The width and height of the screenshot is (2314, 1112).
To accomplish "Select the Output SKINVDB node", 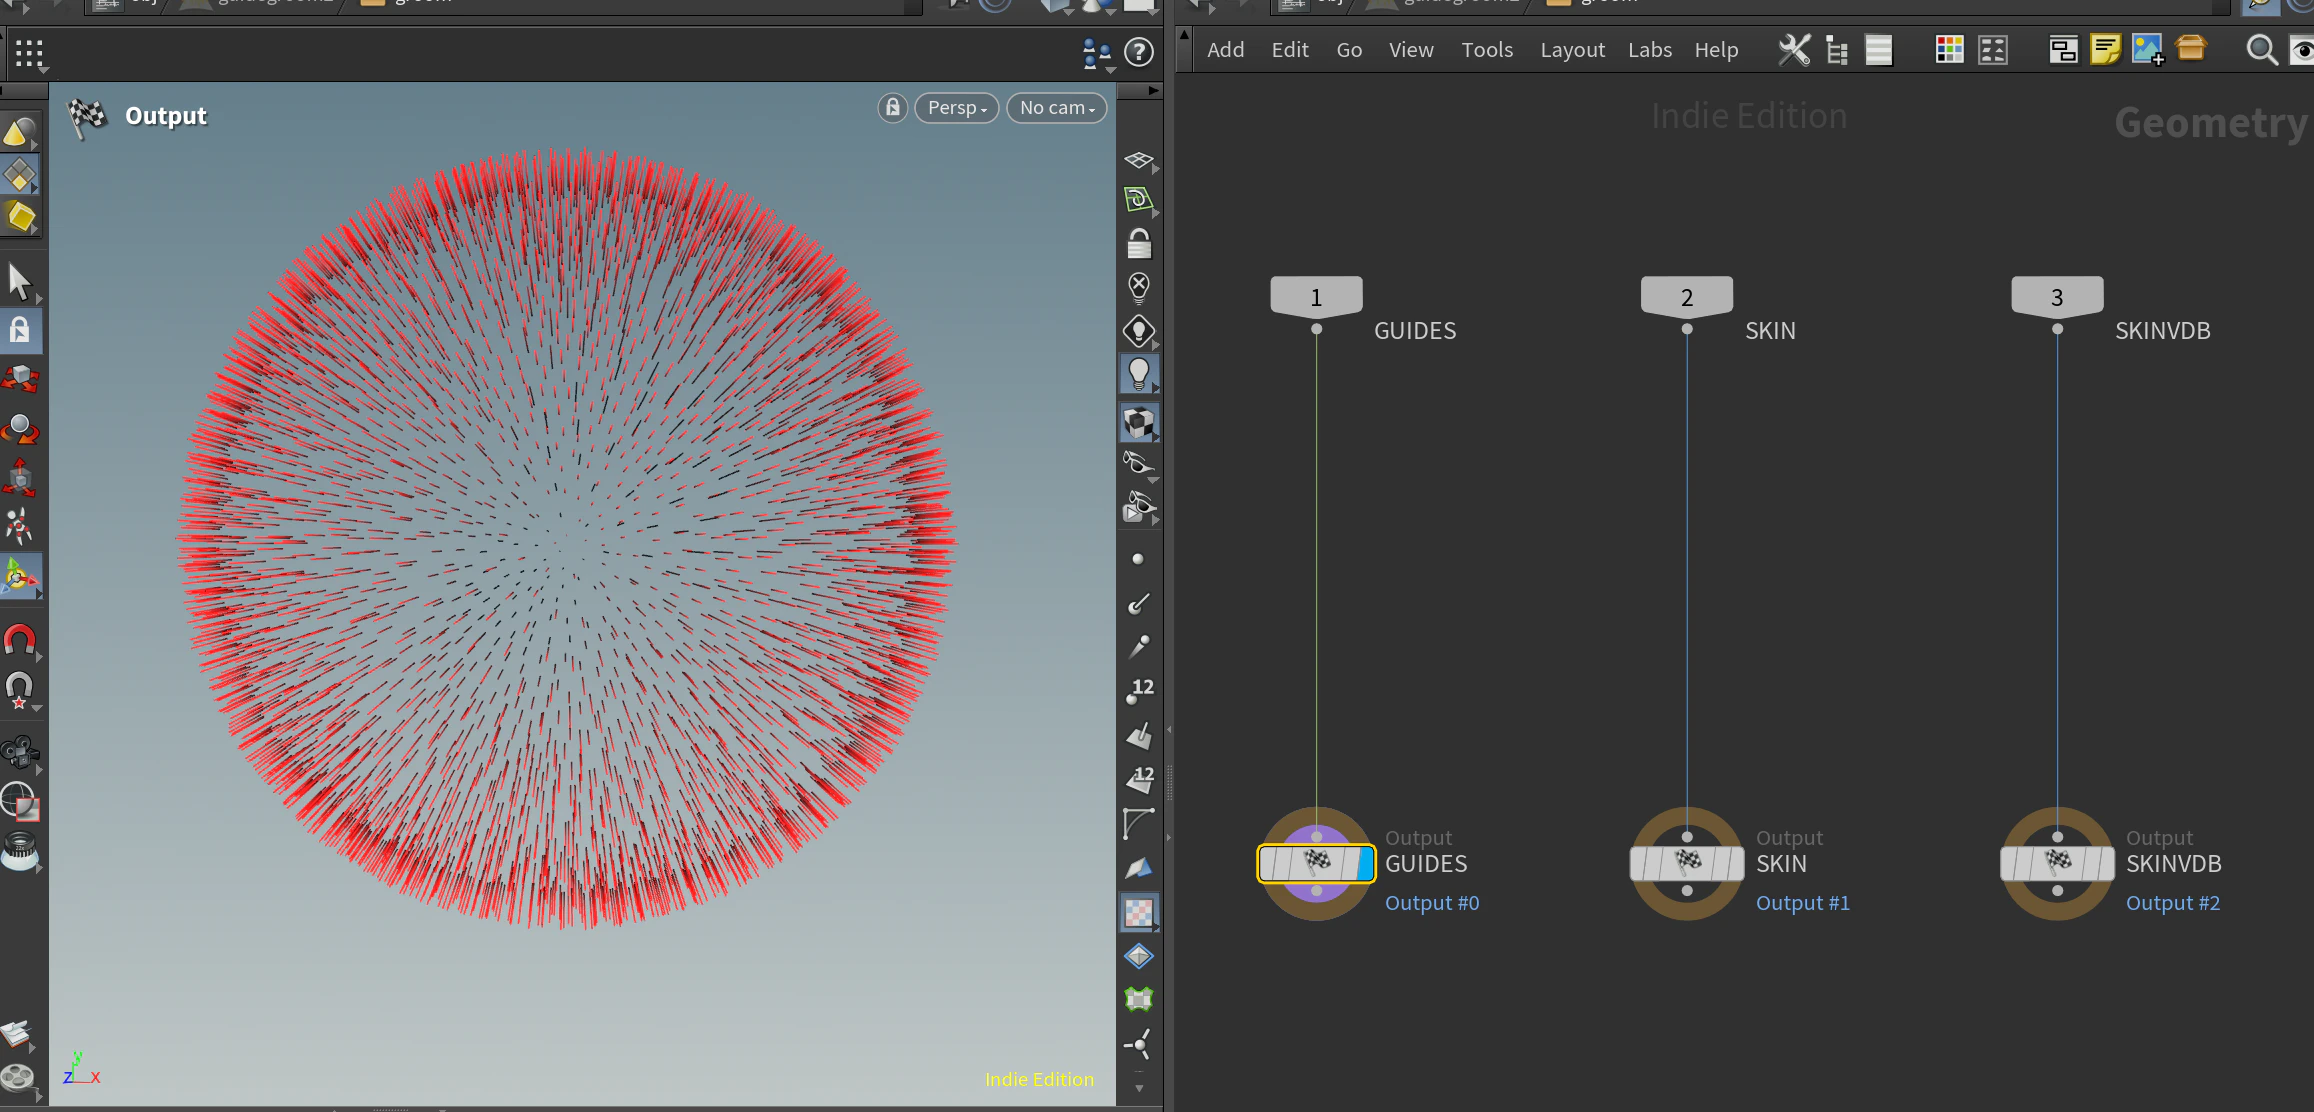I will click(2057, 863).
